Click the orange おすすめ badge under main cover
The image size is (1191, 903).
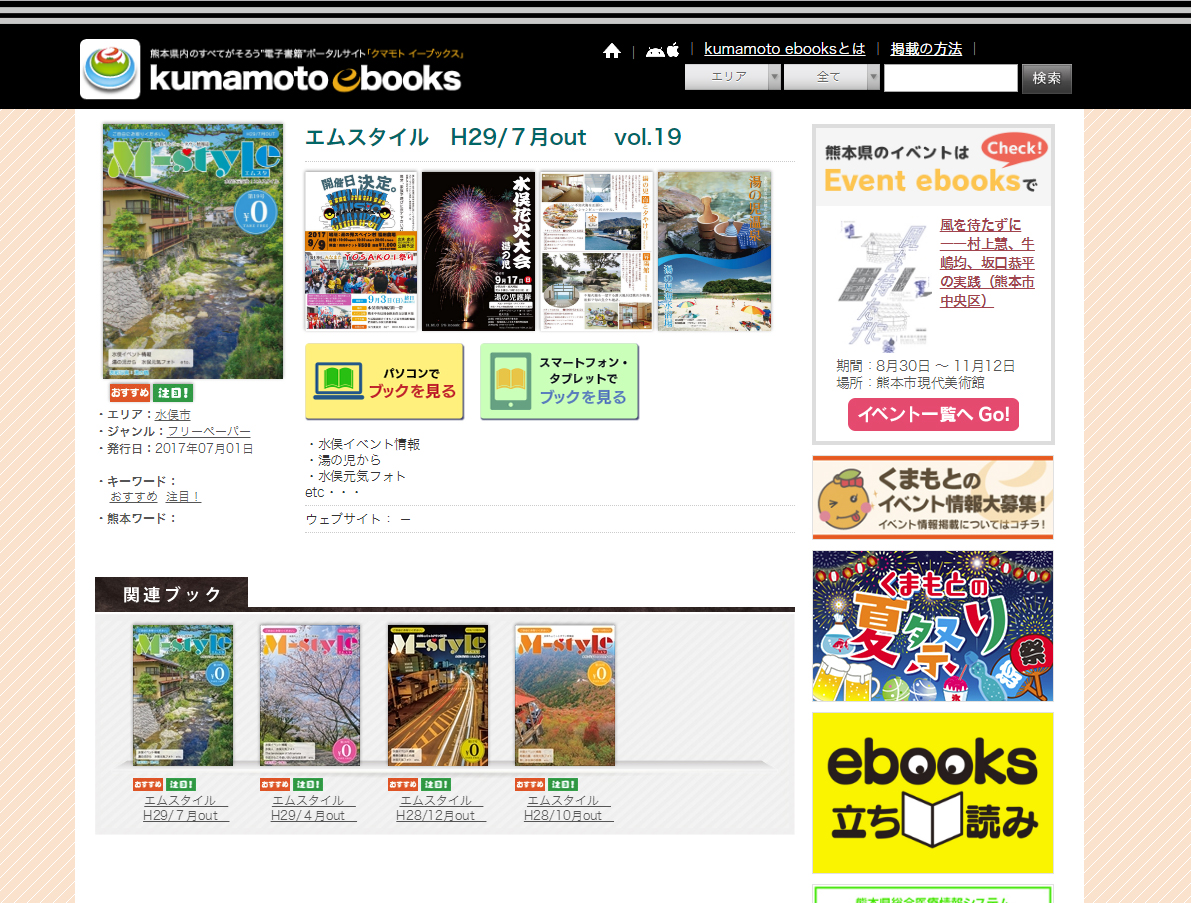(130, 393)
